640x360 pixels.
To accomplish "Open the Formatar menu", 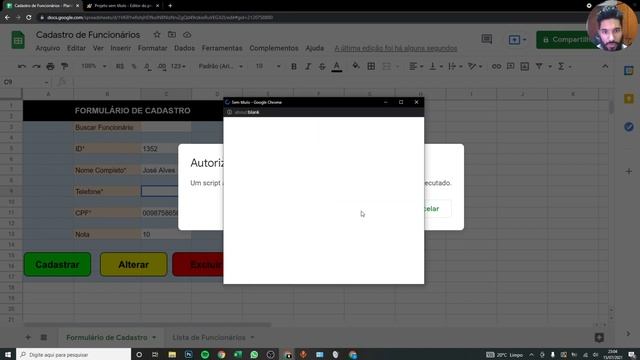I will 152,48.
